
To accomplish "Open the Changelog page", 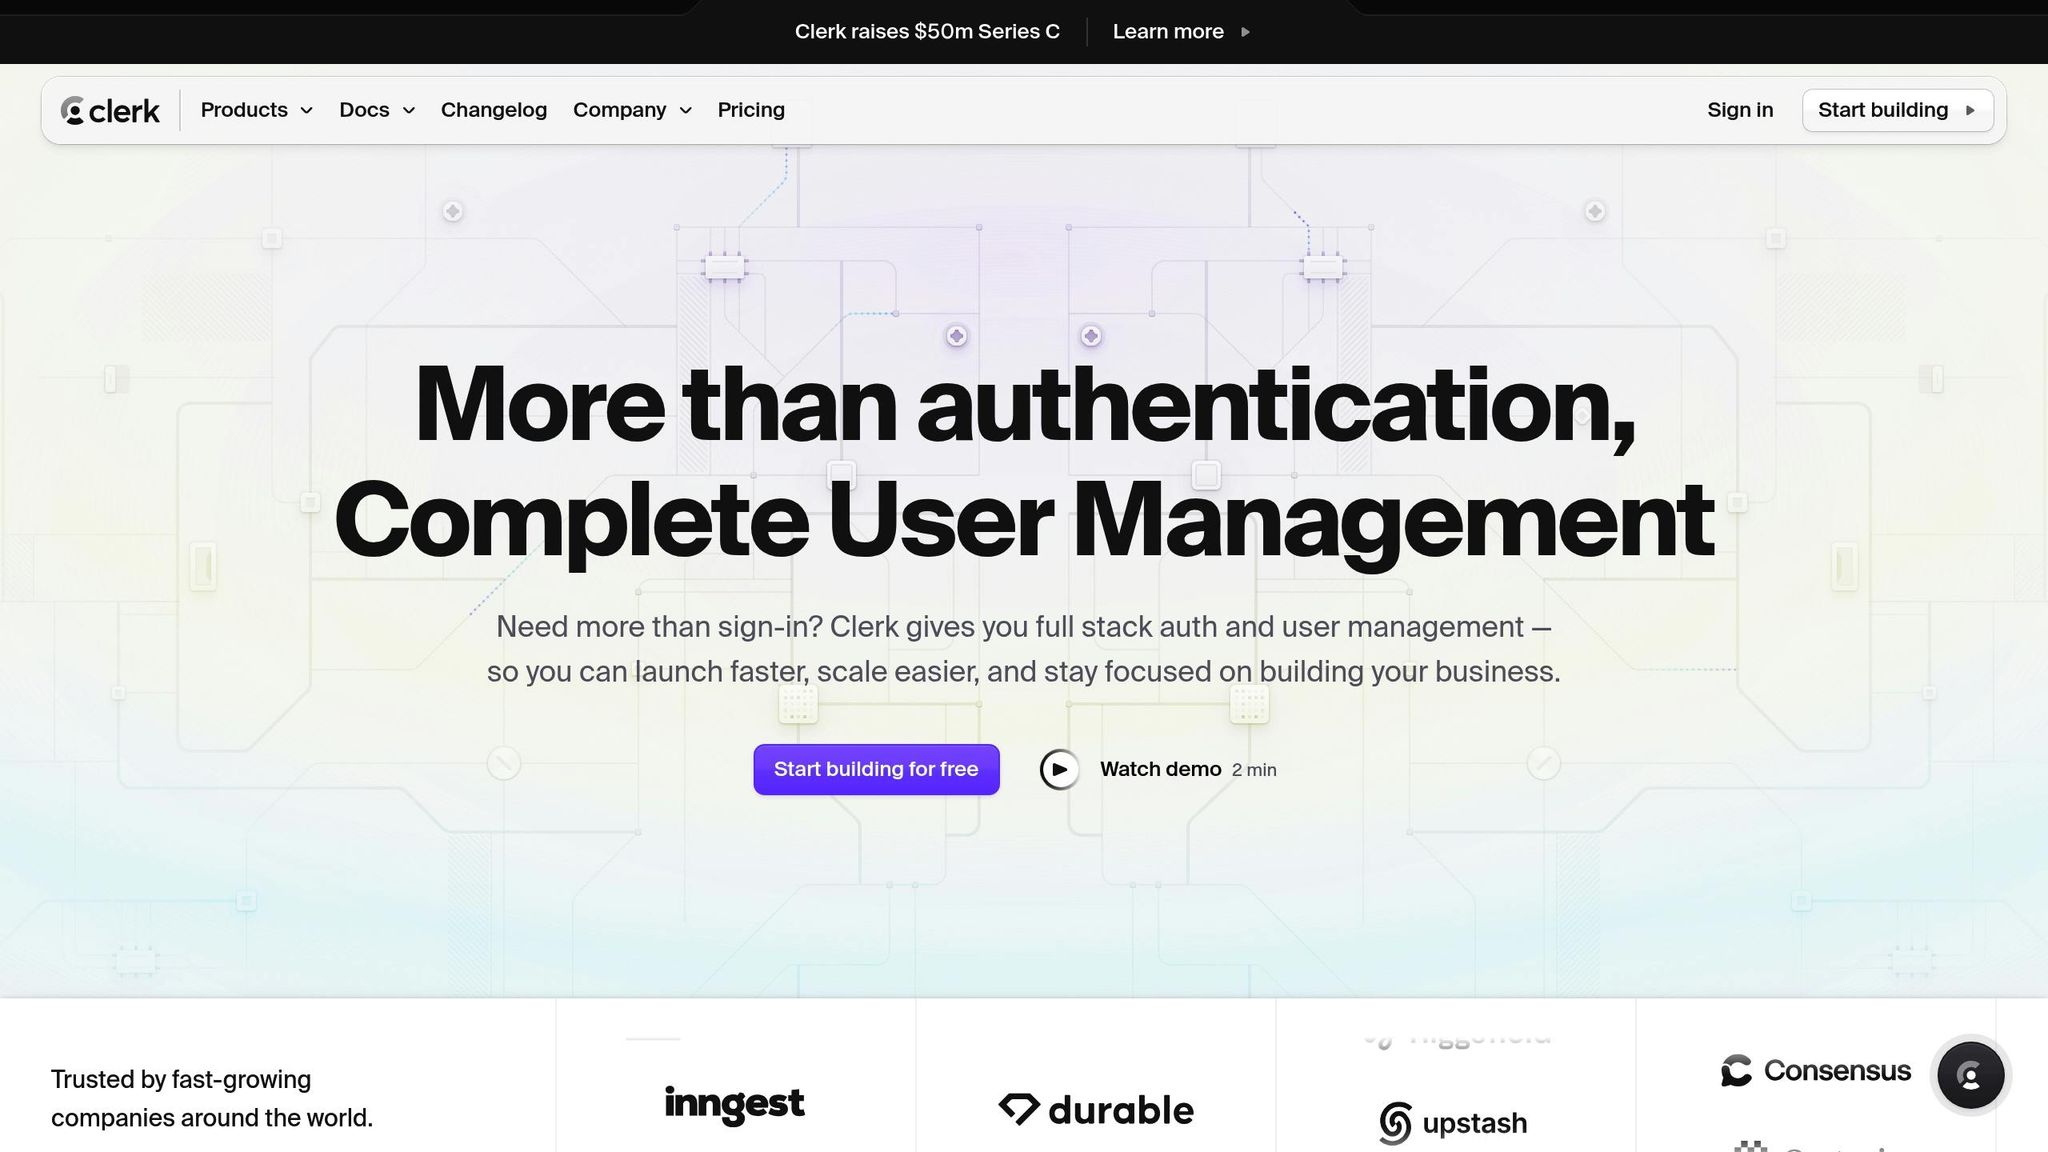I will [x=494, y=111].
